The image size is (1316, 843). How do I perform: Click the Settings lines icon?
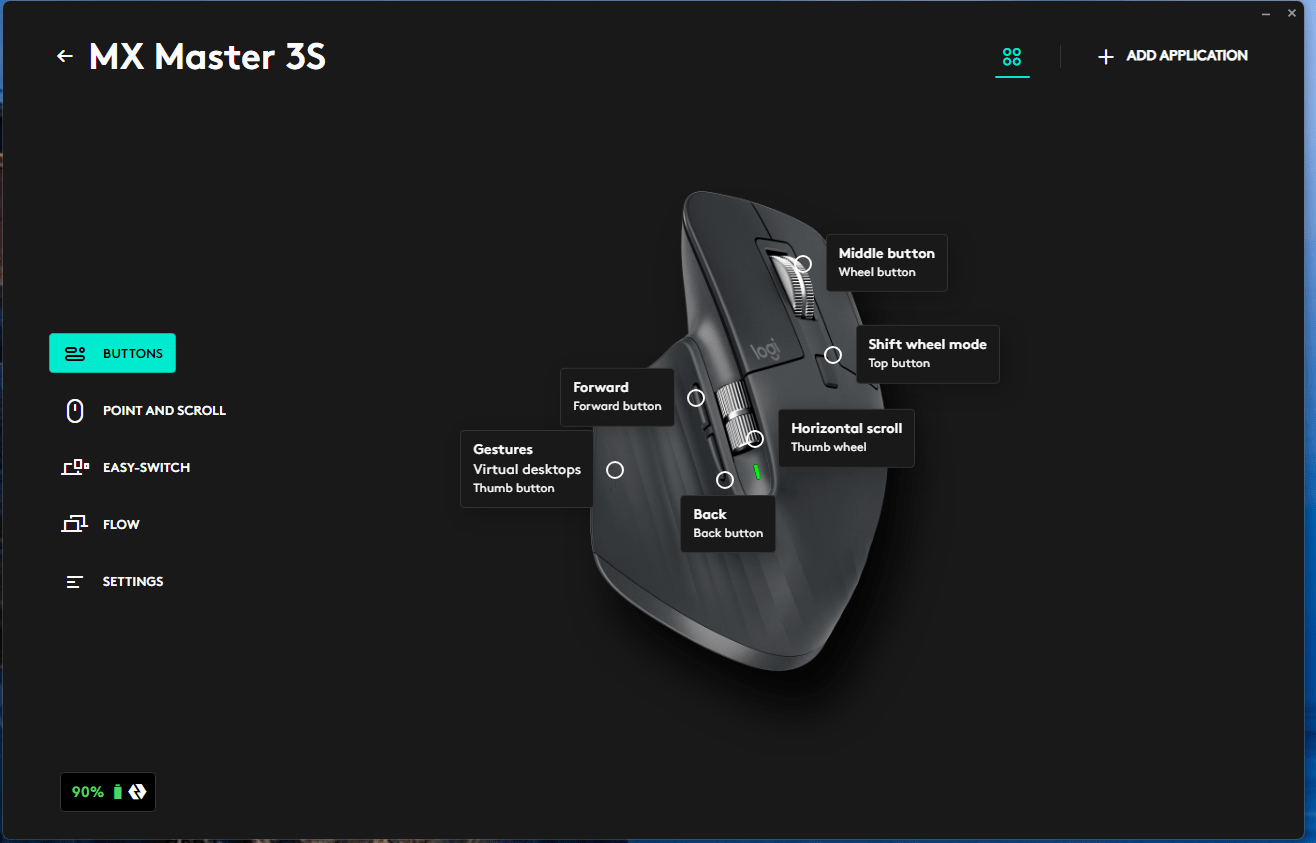(75, 581)
